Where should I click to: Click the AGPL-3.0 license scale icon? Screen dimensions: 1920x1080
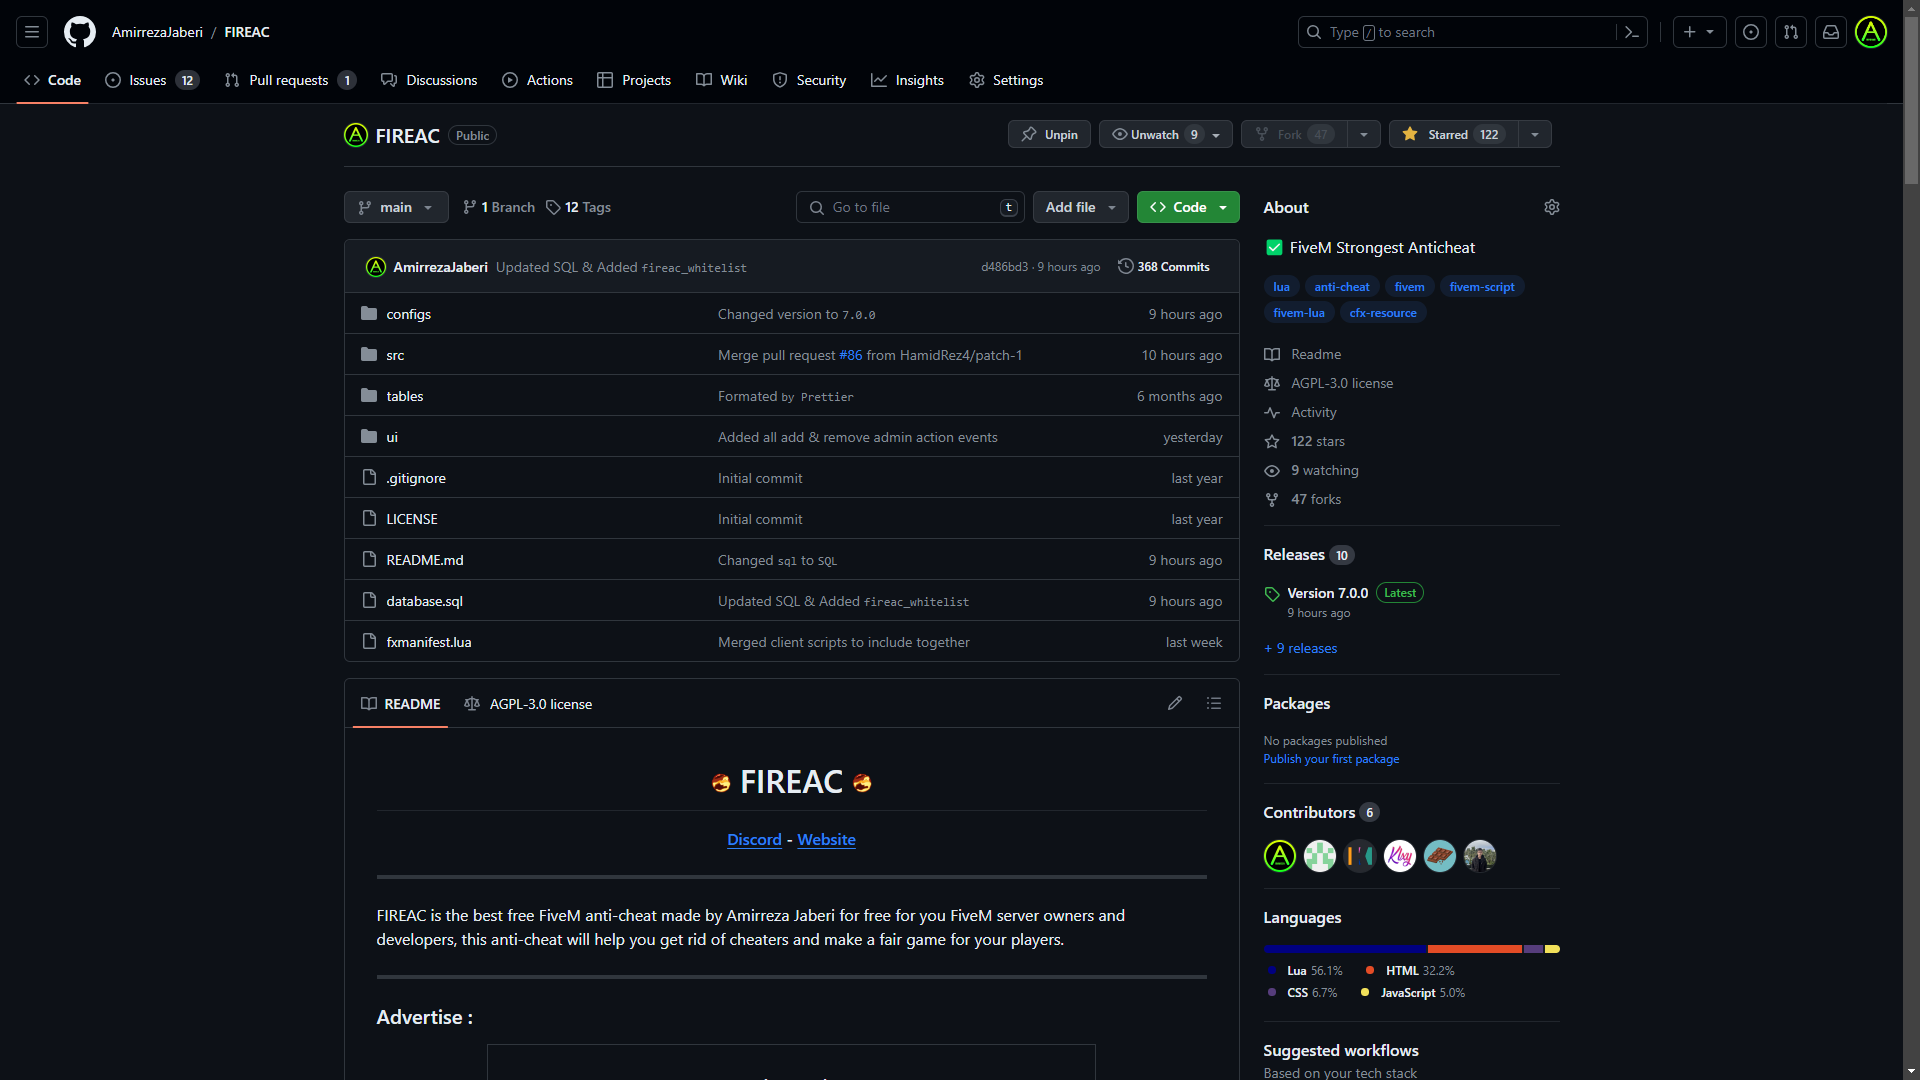pos(1272,383)
